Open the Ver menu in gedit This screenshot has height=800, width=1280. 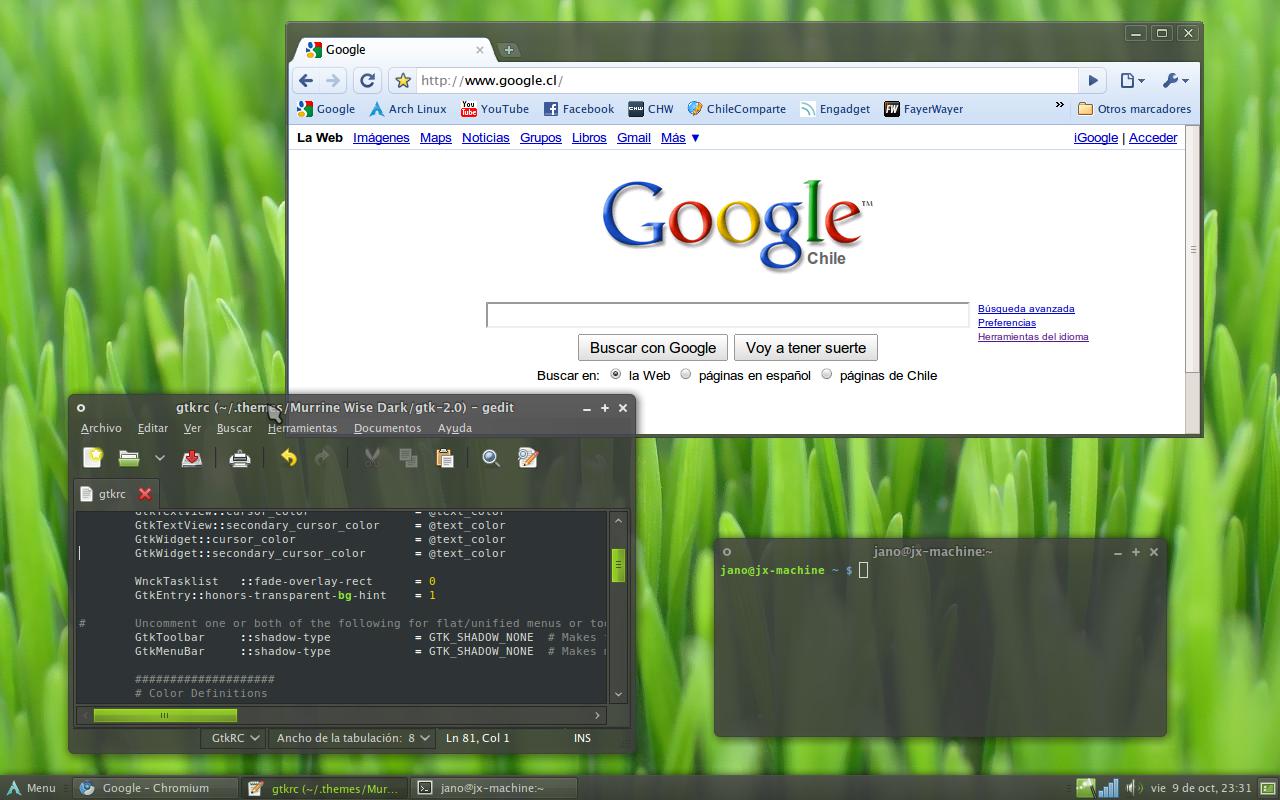click(x=192, y=428)
